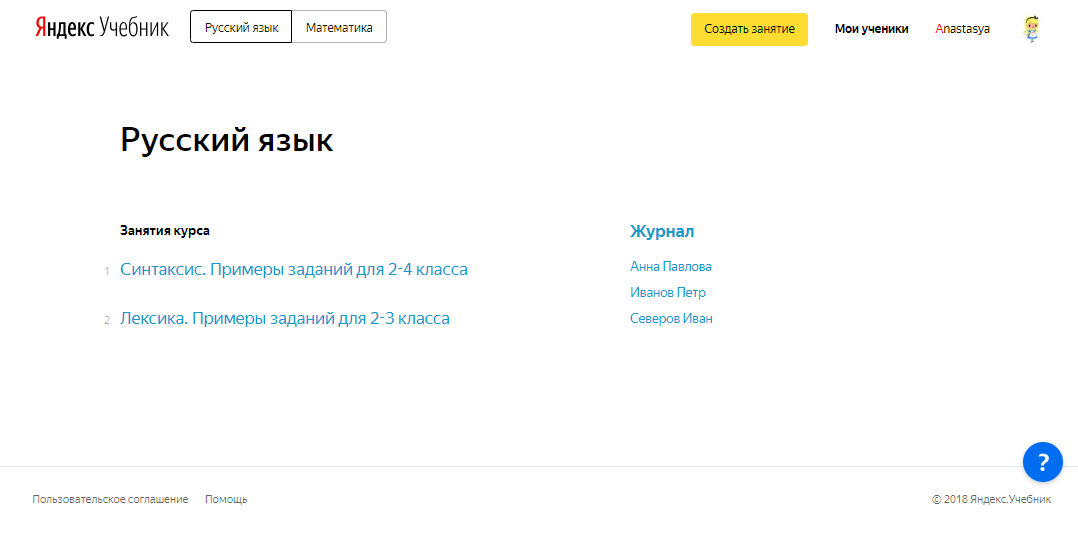Click the © 2018 Яндекс.Учебник copyright text
The image size is (1078, 535).
click(x=991, y=499)
